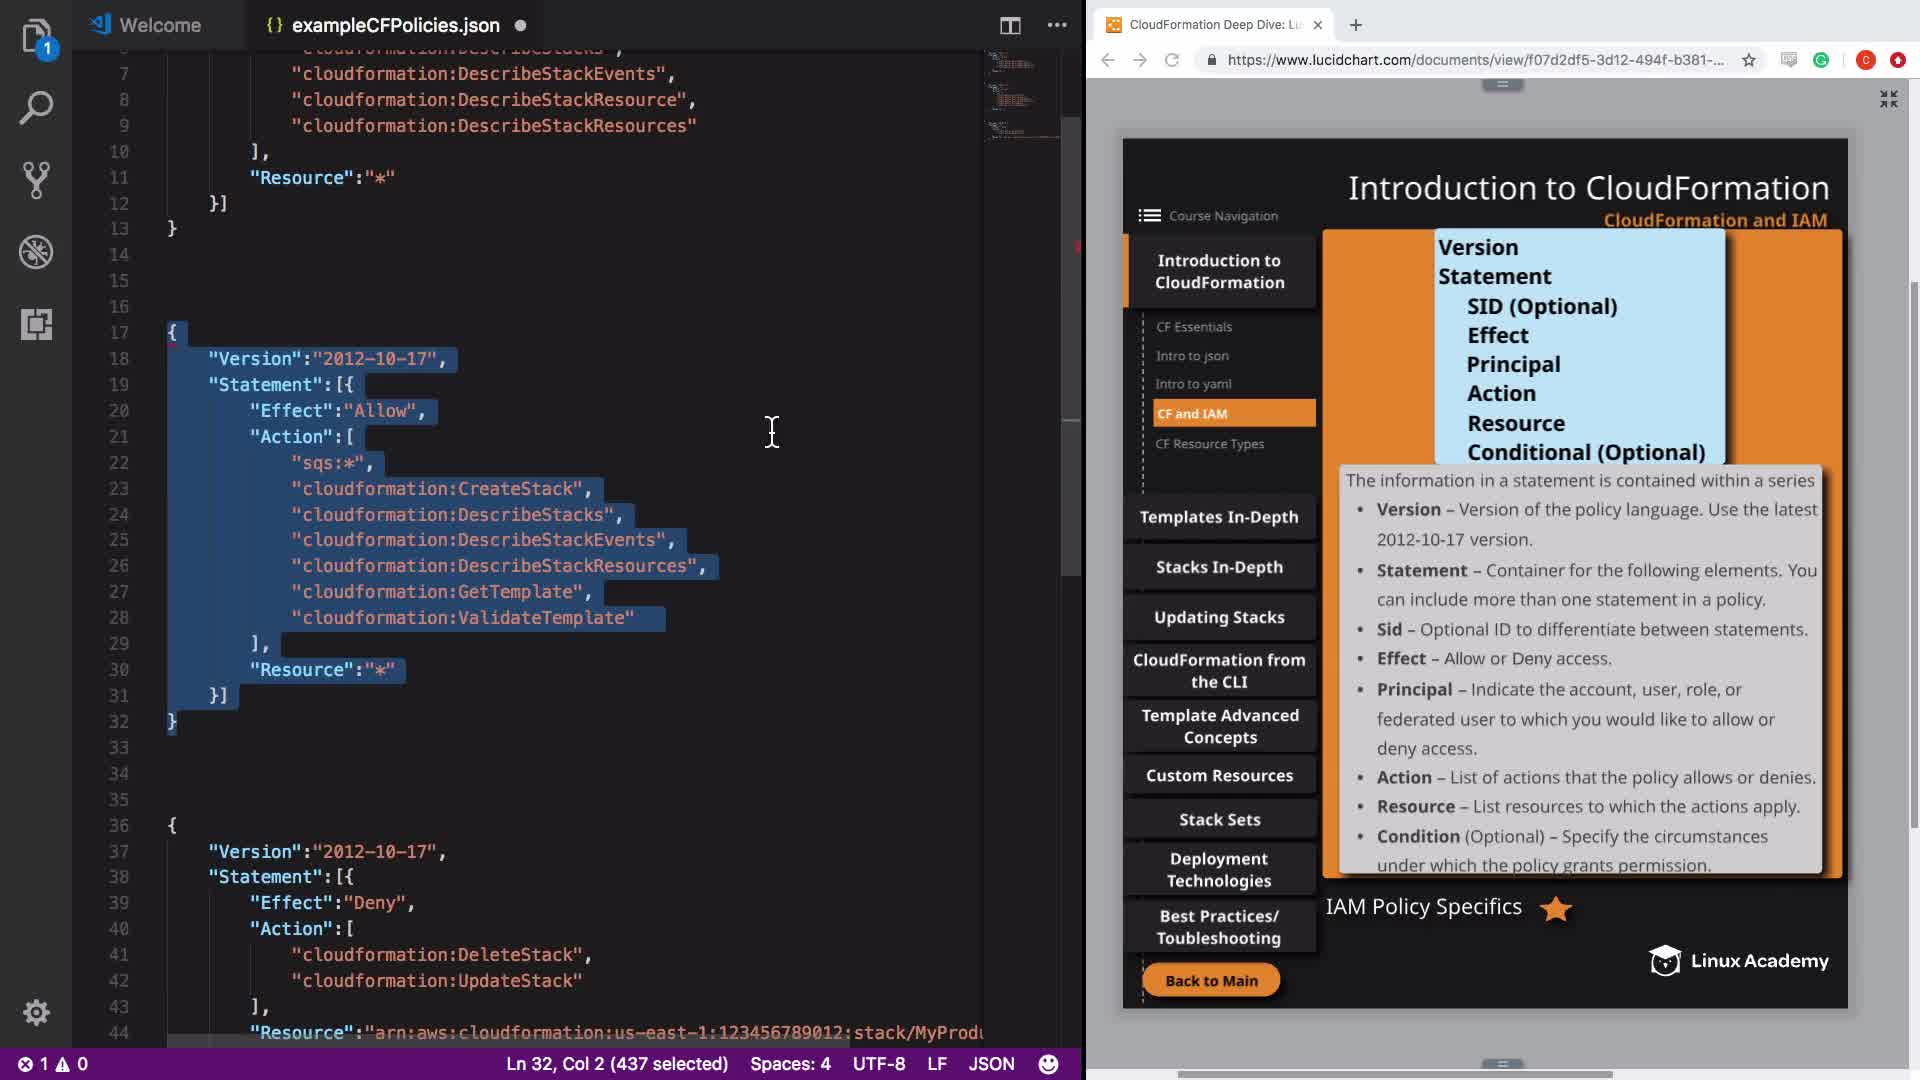Click the split editor icon

1010,25
